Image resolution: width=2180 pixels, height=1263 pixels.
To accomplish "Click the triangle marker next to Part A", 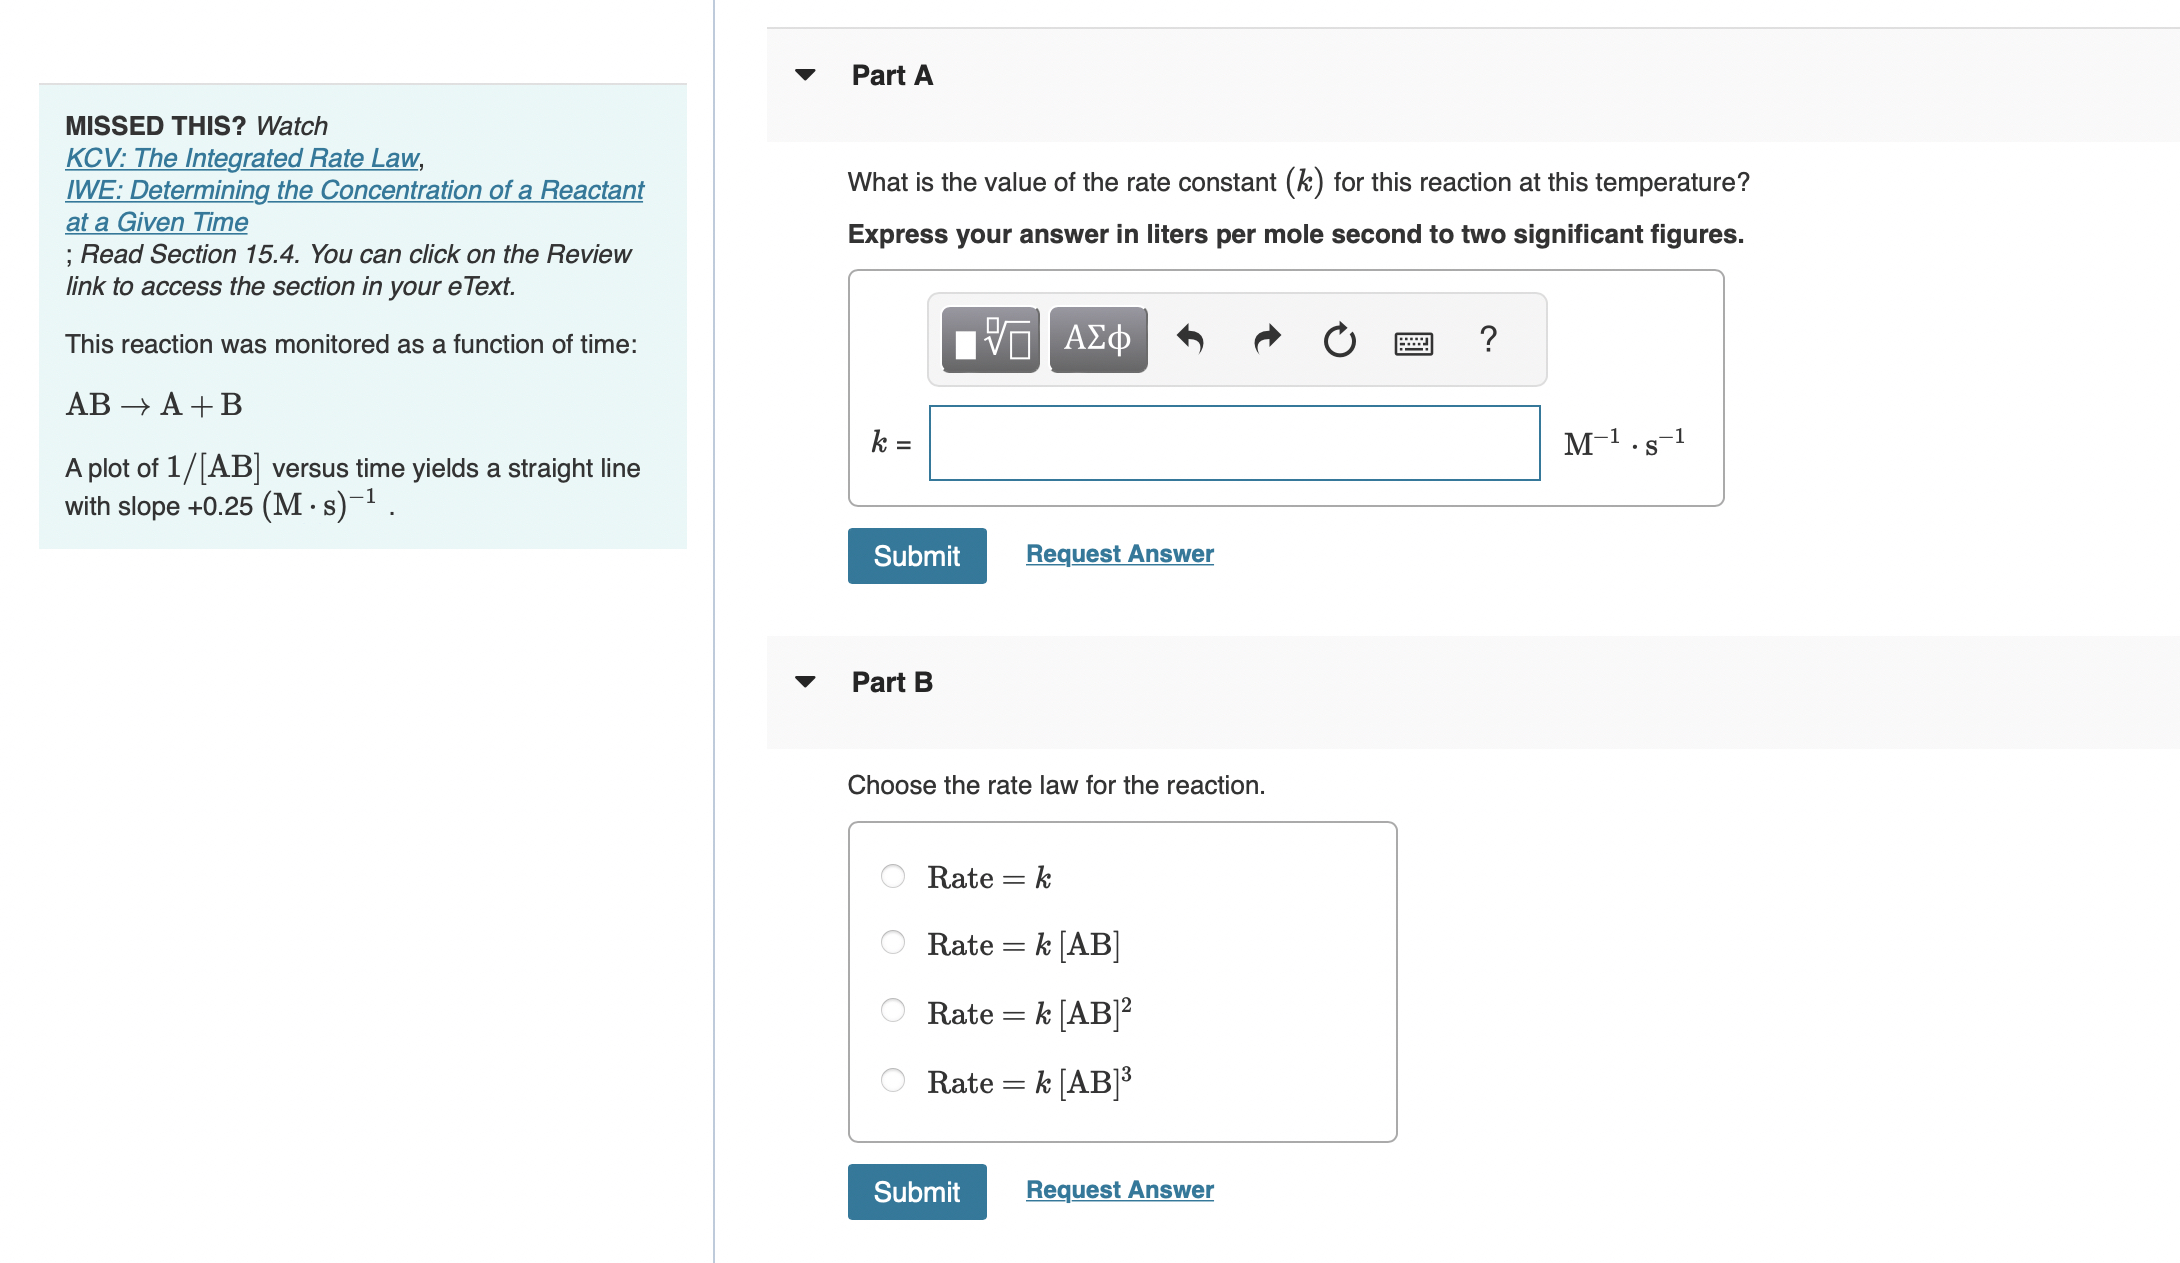I will click(x=807, y=76).
